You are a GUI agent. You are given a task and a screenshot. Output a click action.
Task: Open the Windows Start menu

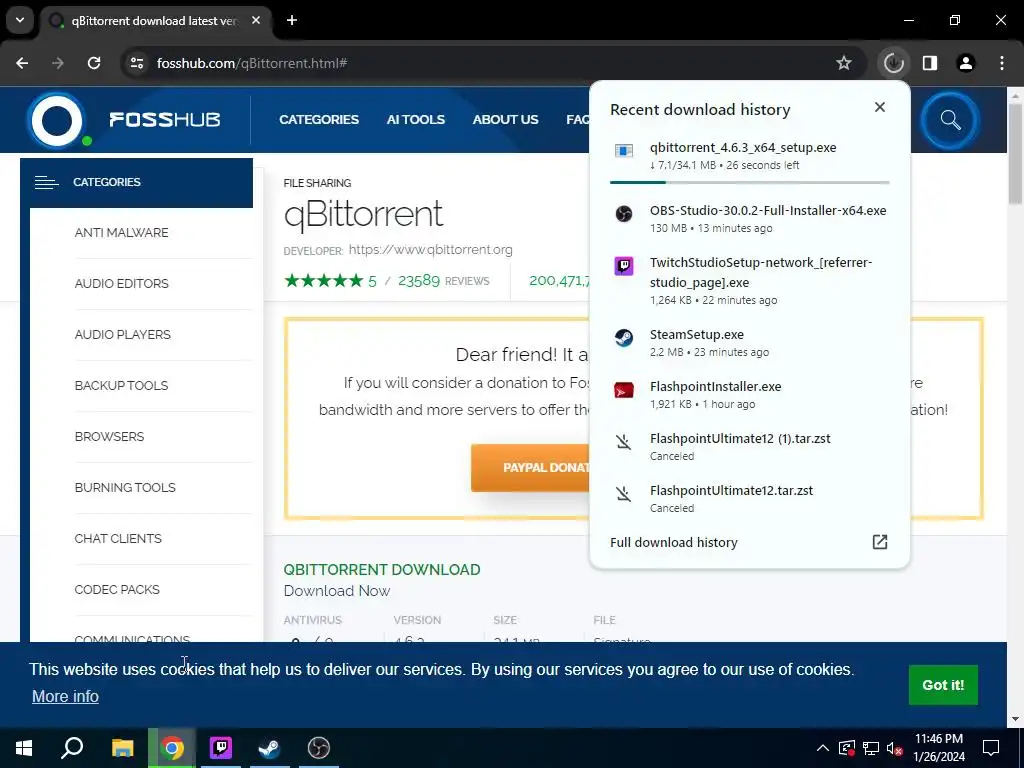click(24, 748)
